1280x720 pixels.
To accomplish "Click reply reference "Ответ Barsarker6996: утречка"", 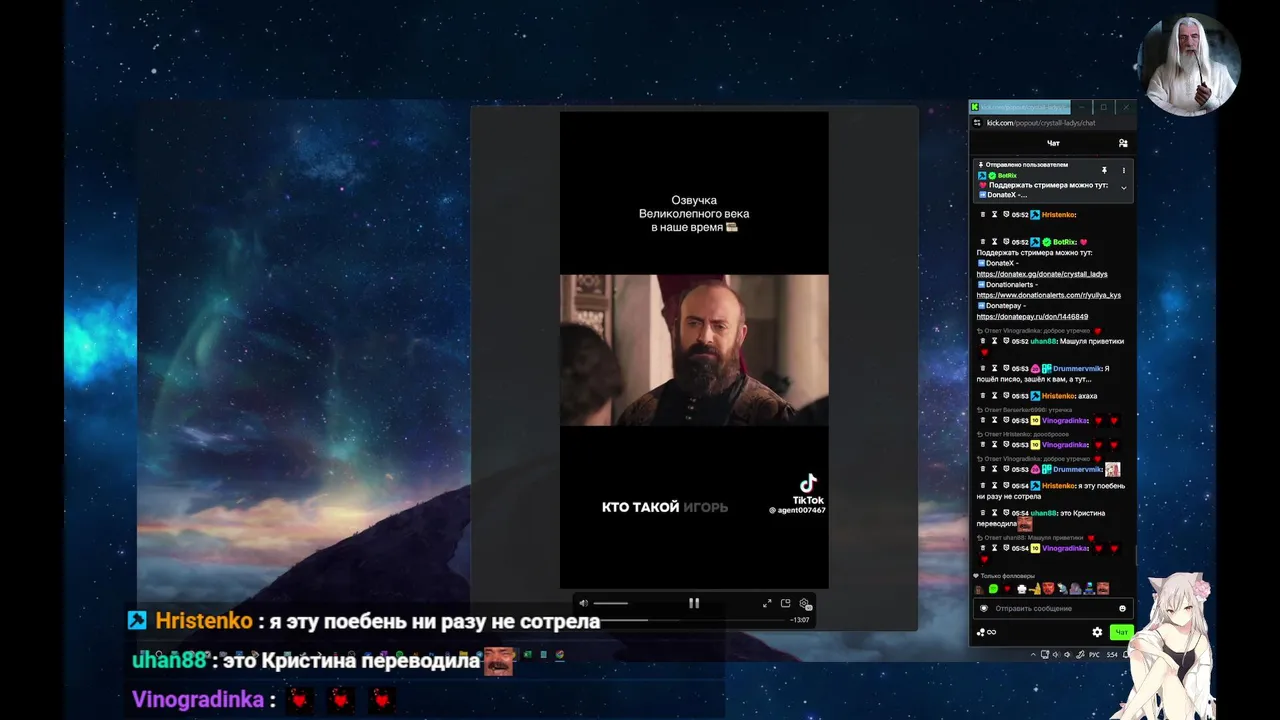I will pos(1024,409).
